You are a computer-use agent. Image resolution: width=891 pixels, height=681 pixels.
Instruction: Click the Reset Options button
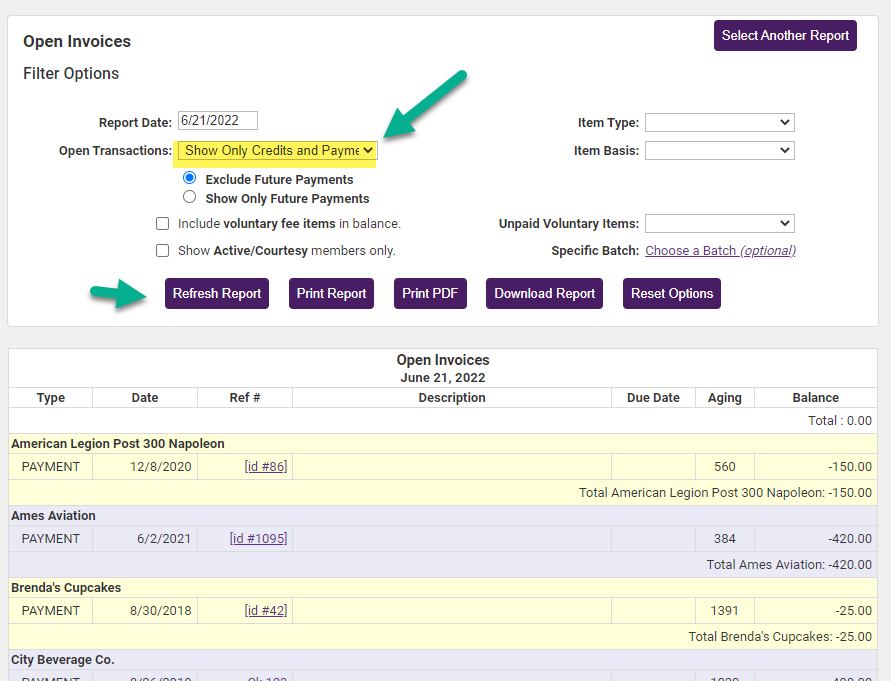coord(672,293)
